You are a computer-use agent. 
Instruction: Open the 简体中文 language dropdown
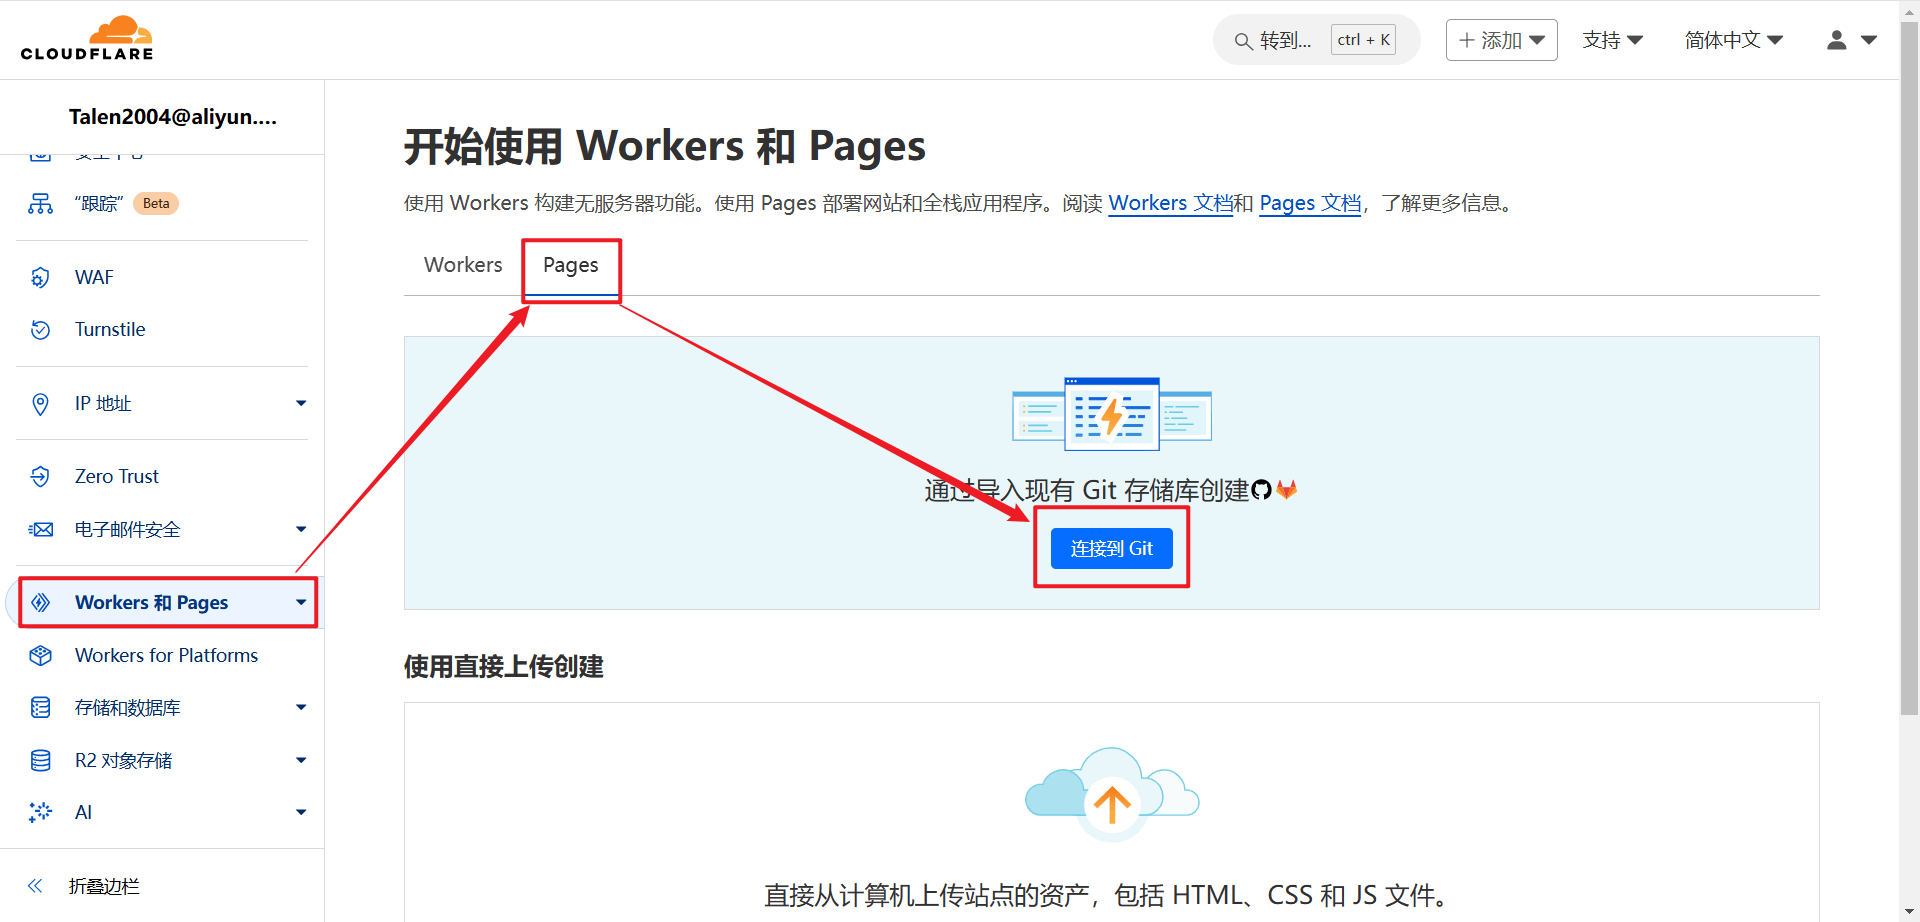tap(1733, 40)
